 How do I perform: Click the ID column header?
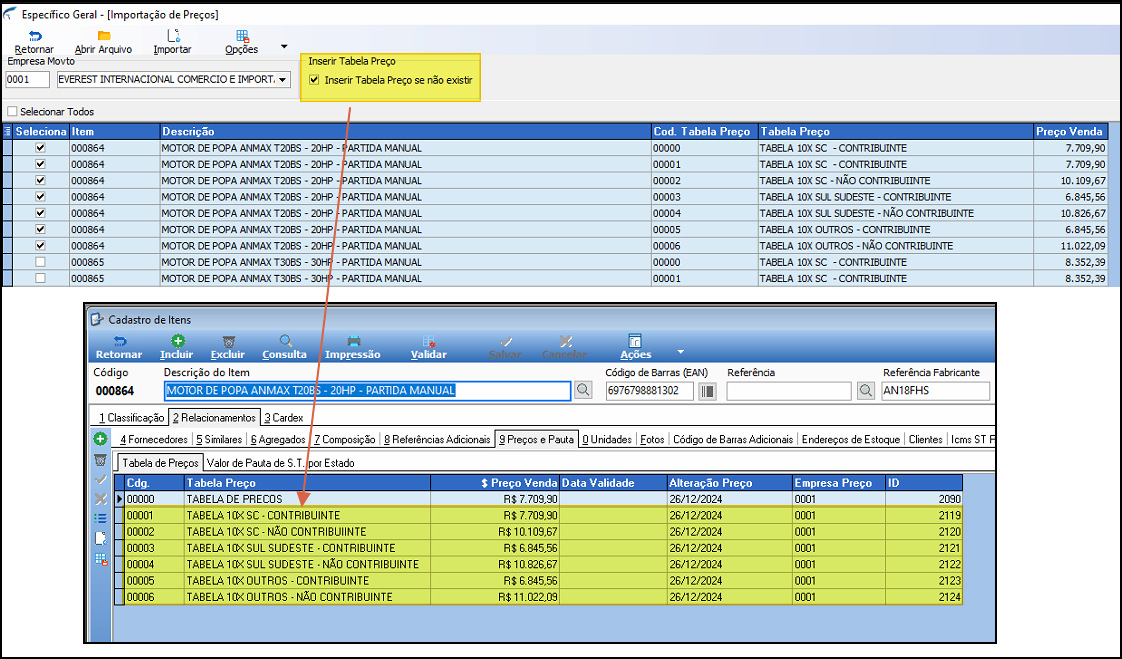[924, 483]
